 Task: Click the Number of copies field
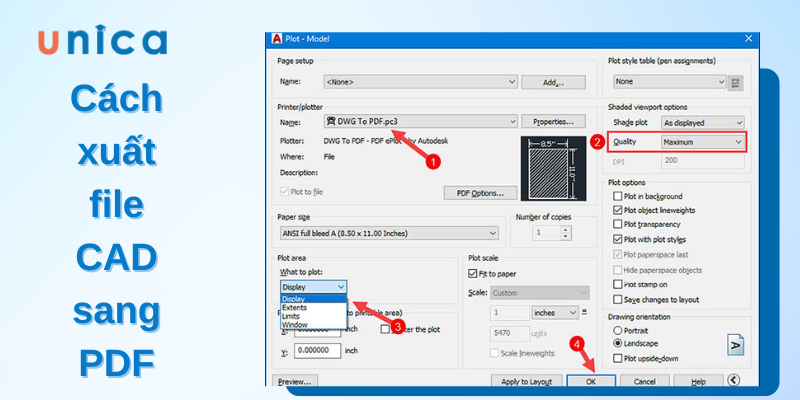(546, 233)
